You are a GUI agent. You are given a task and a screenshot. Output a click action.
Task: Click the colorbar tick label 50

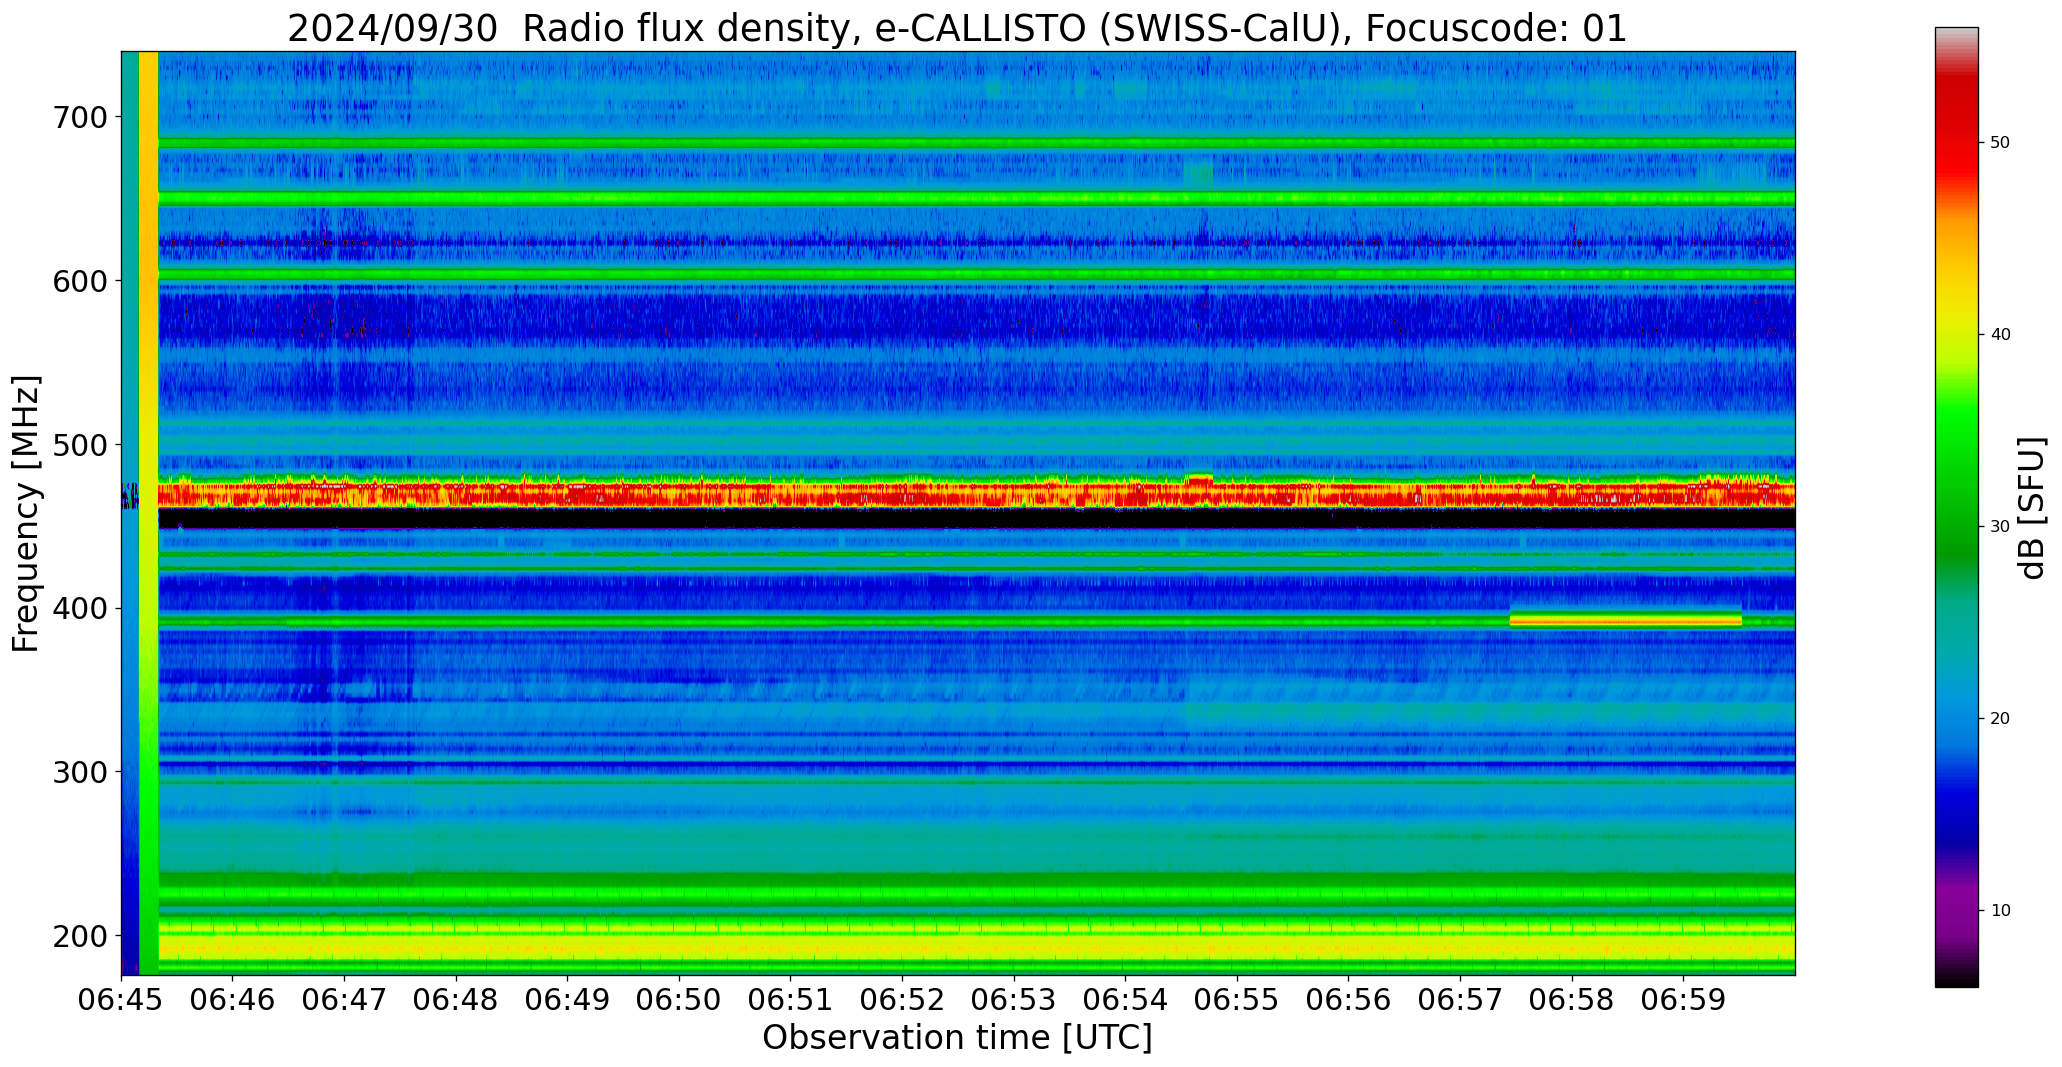[x=2000, y=143]
